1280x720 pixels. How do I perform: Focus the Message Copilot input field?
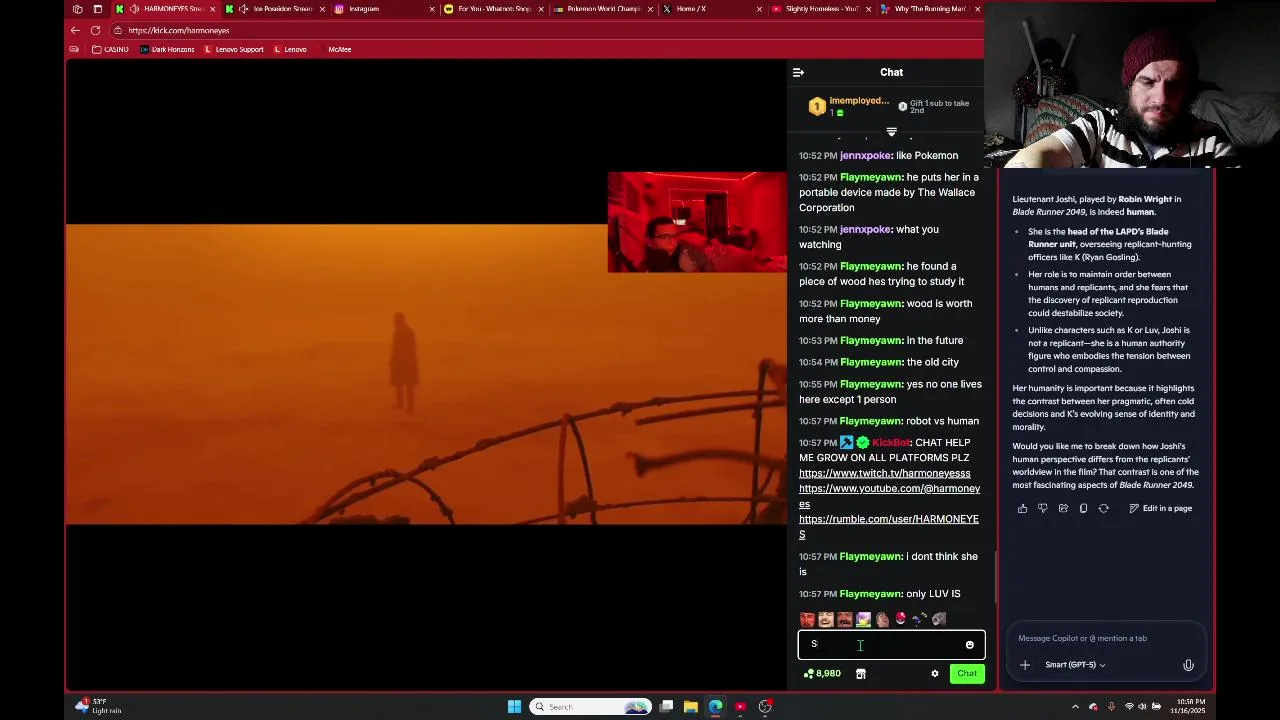1105,638
